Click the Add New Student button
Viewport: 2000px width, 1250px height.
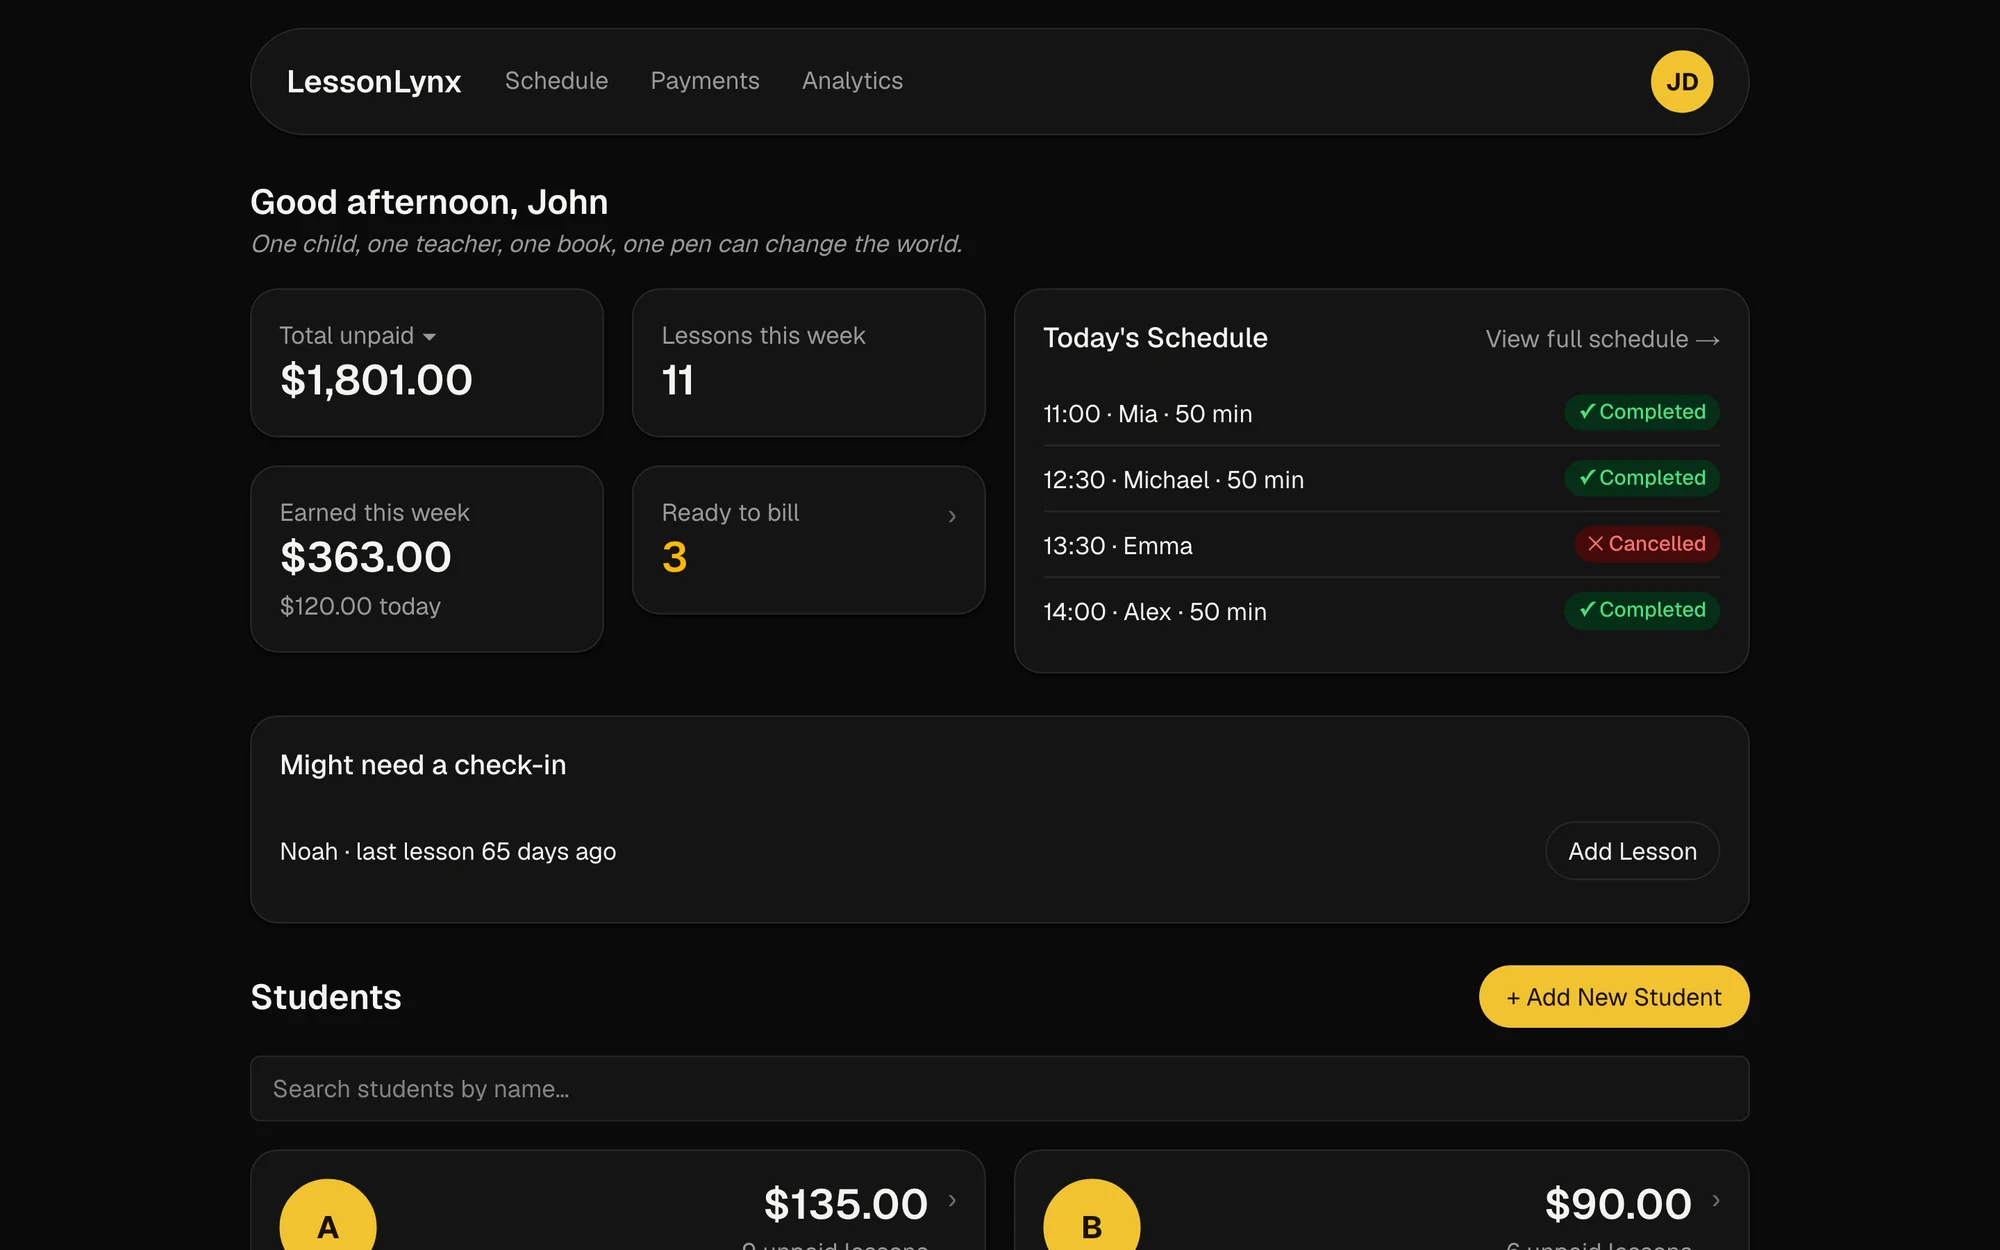(x=1614, y=997)
